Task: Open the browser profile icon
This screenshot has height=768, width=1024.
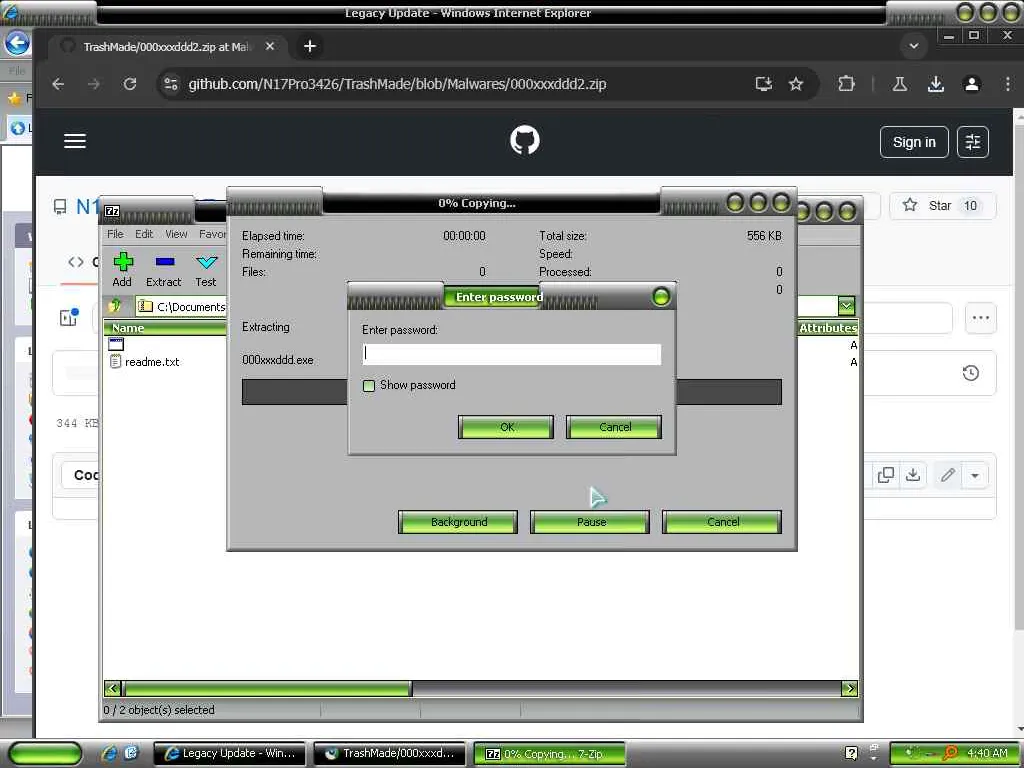Action: 972,84
